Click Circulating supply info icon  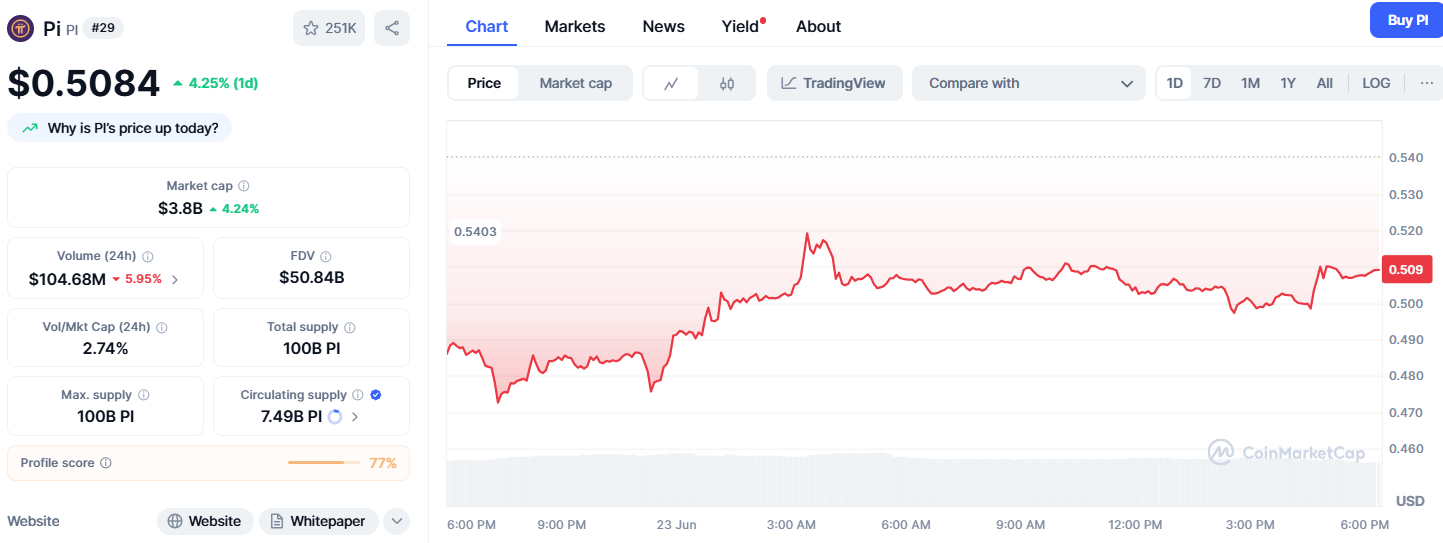[x=358, y=395]
